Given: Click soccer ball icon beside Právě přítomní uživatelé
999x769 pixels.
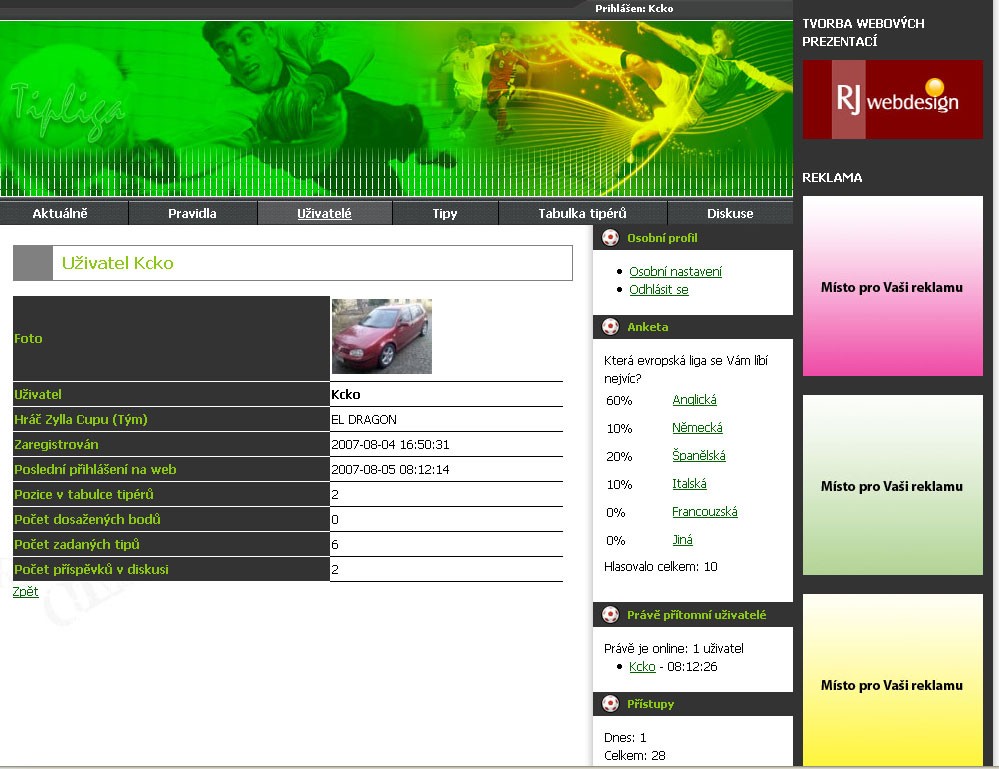Looking at the screenshot, I should point(611,615).
